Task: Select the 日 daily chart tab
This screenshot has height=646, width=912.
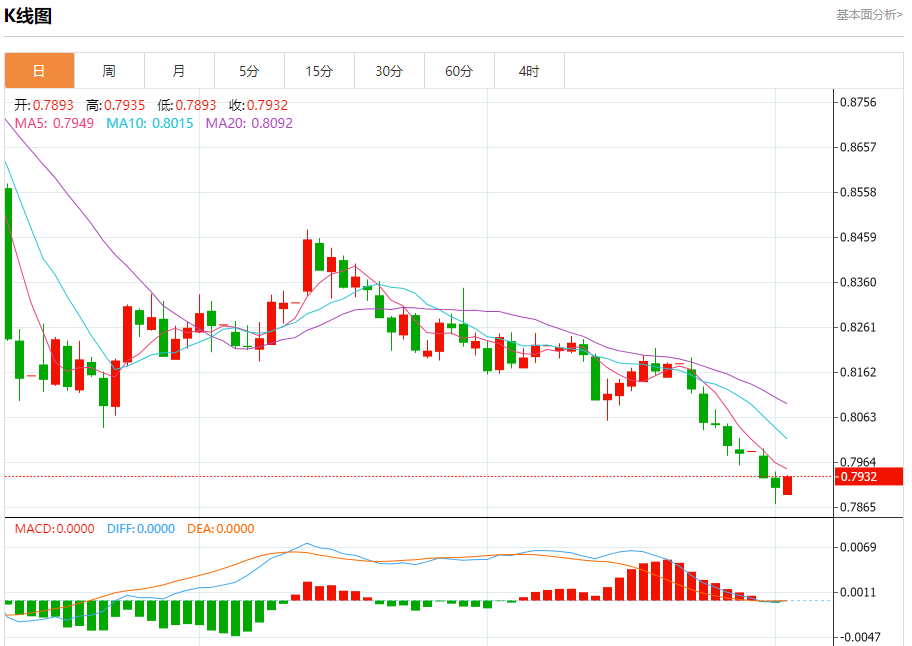Action: [x=40, y=71]
